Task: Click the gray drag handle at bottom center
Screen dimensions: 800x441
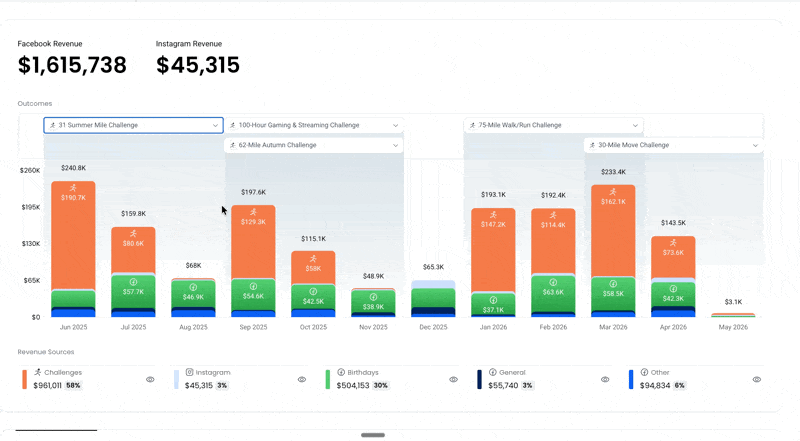Action: pyautogui.click(x=373, y=435)
